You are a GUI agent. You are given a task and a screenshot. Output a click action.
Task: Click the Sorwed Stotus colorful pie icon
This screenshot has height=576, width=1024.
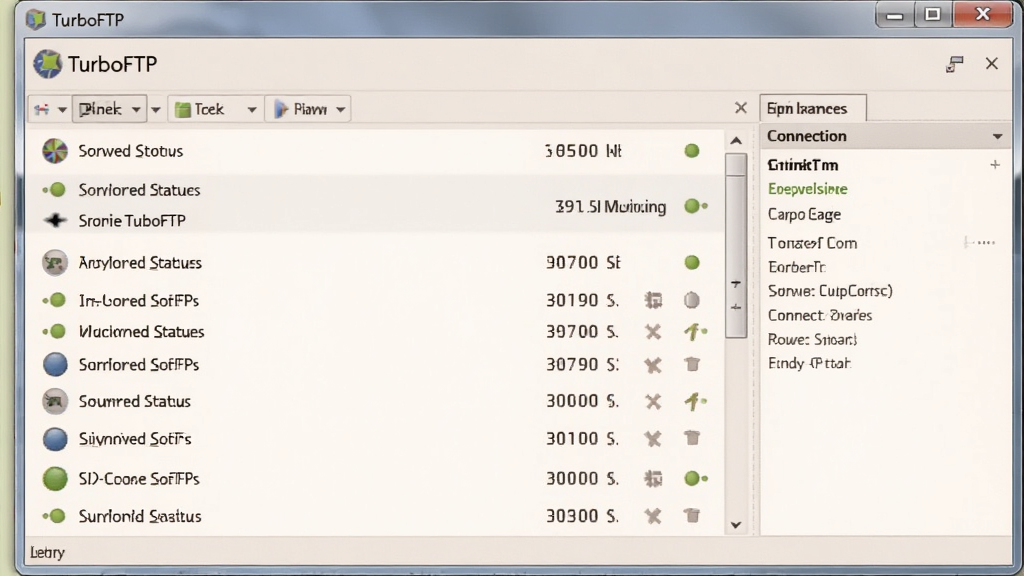point(55,151)
